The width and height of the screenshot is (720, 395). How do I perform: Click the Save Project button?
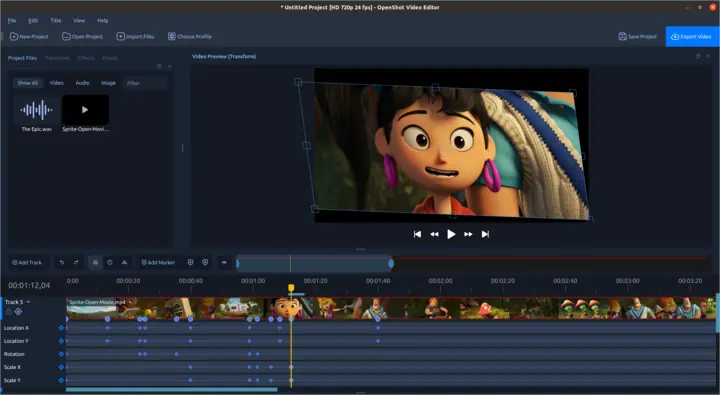click(638, 36)
